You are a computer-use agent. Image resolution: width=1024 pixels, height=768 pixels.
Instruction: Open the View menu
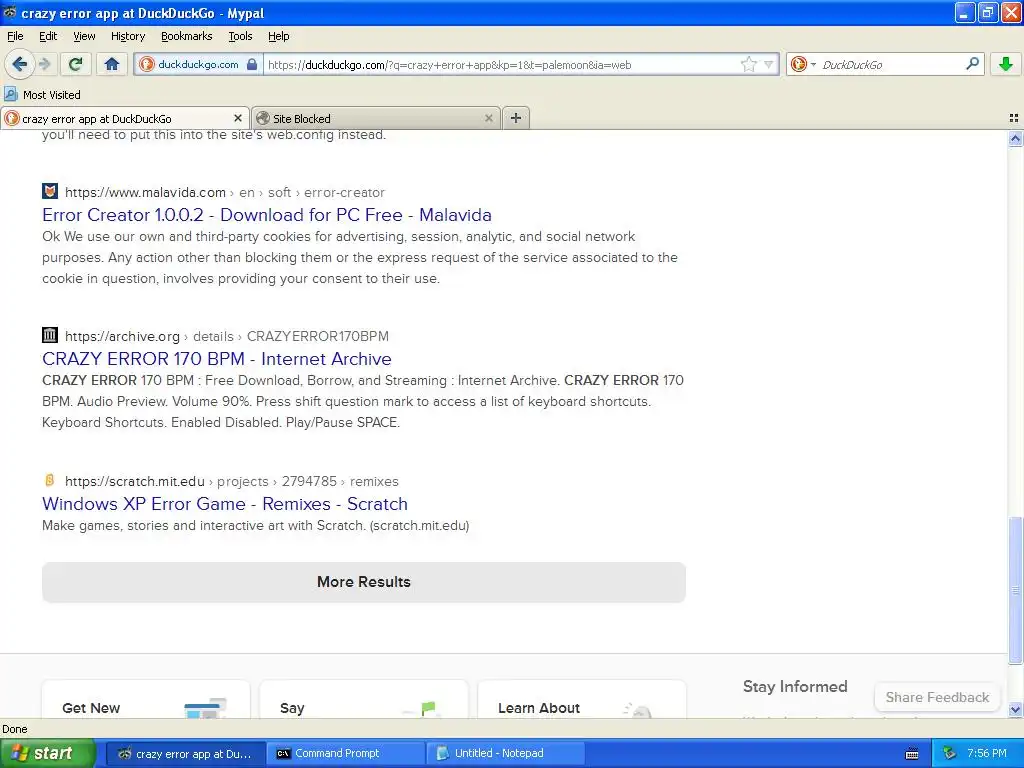[84, 36]
